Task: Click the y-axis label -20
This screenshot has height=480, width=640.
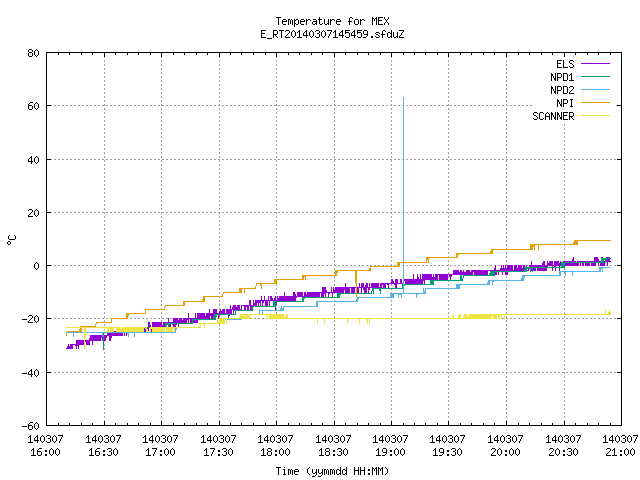Action: [x=31, y=319]
